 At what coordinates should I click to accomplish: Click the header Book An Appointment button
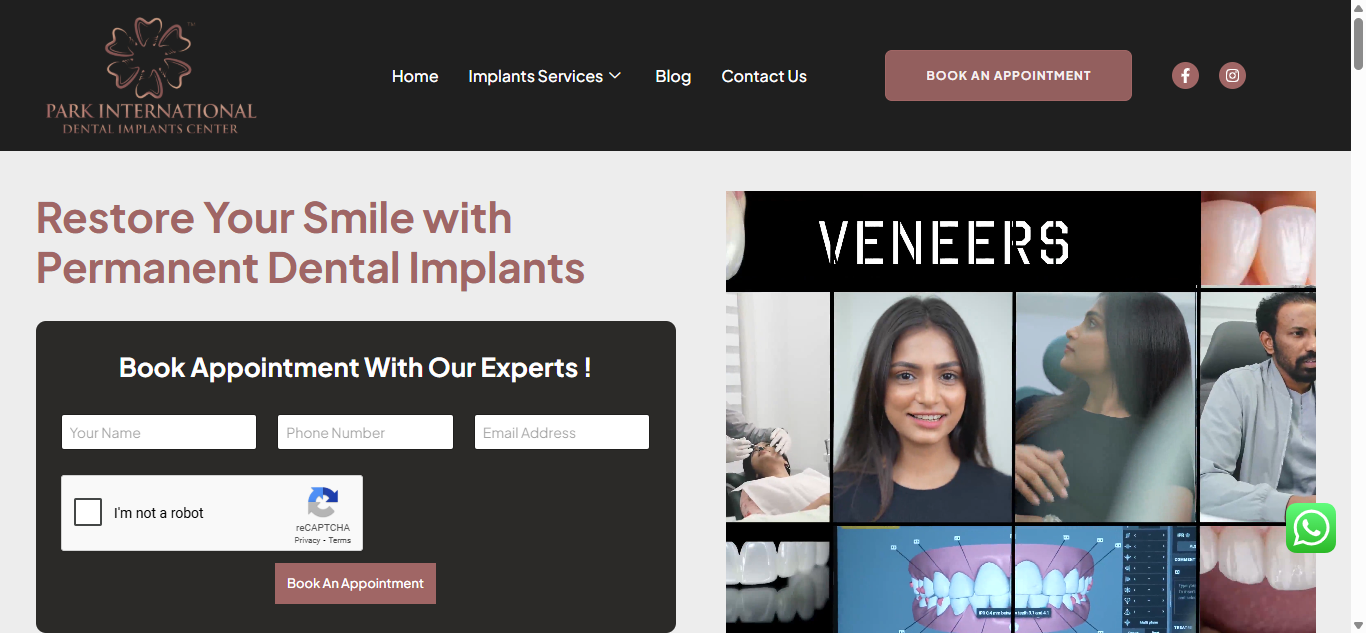click(1008, 75)
